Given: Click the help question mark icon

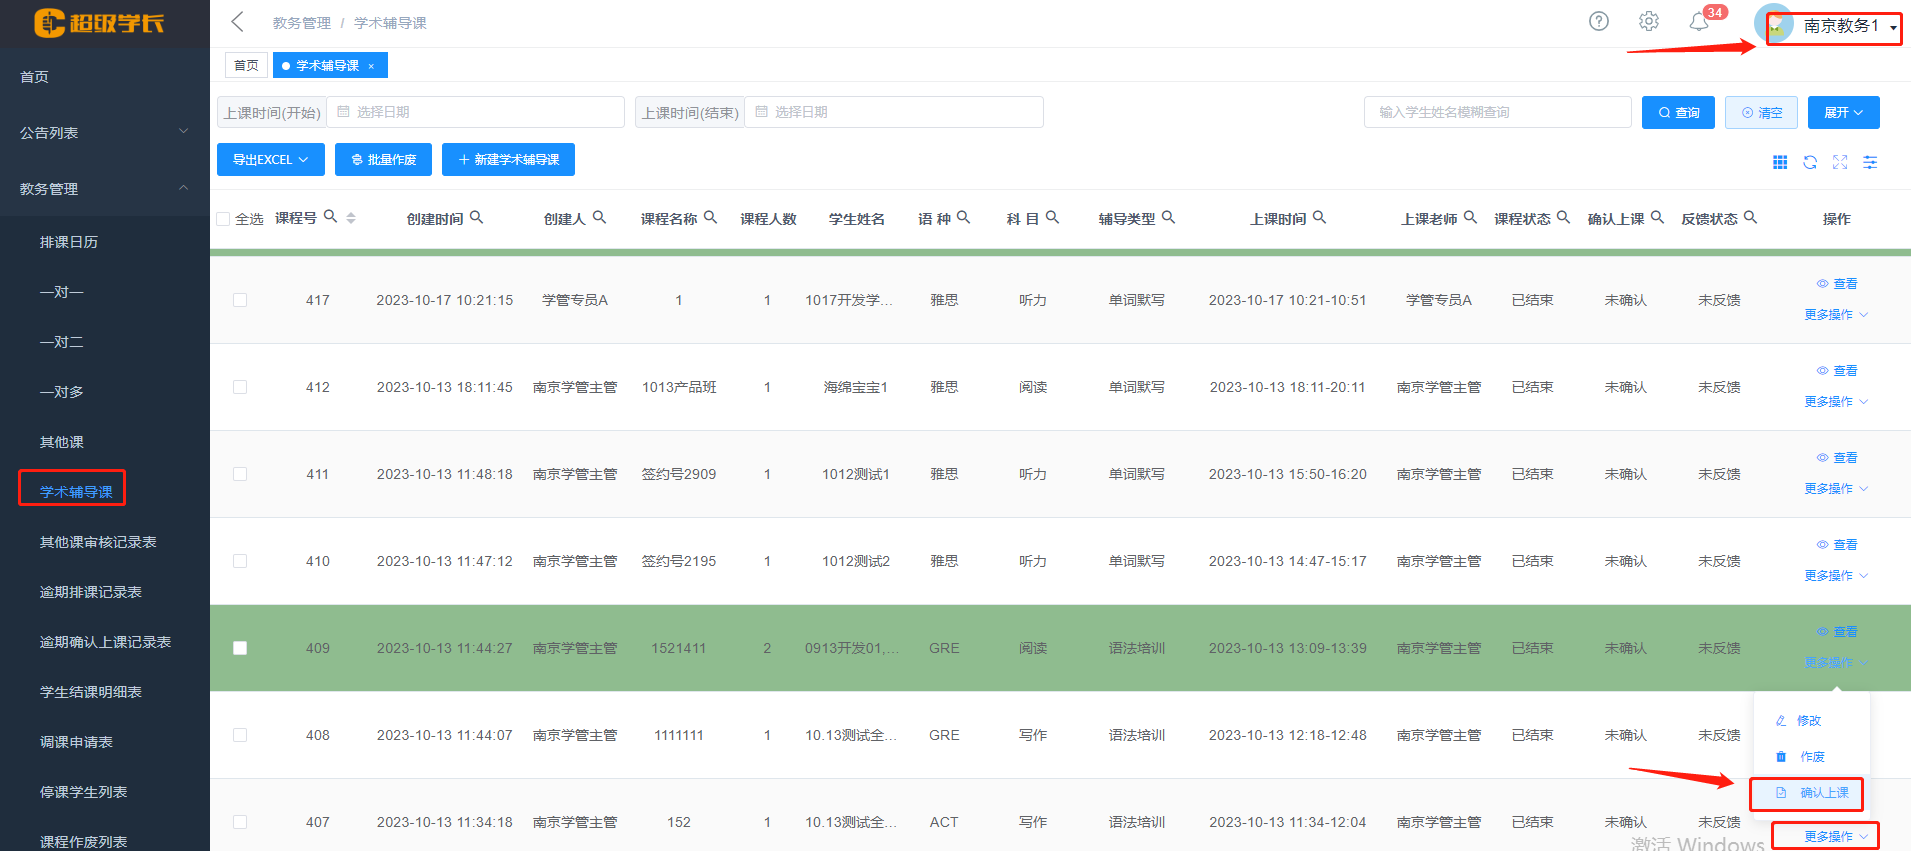Looking at the screenshot, I should pyautogui.click(x=1599, y=21).
